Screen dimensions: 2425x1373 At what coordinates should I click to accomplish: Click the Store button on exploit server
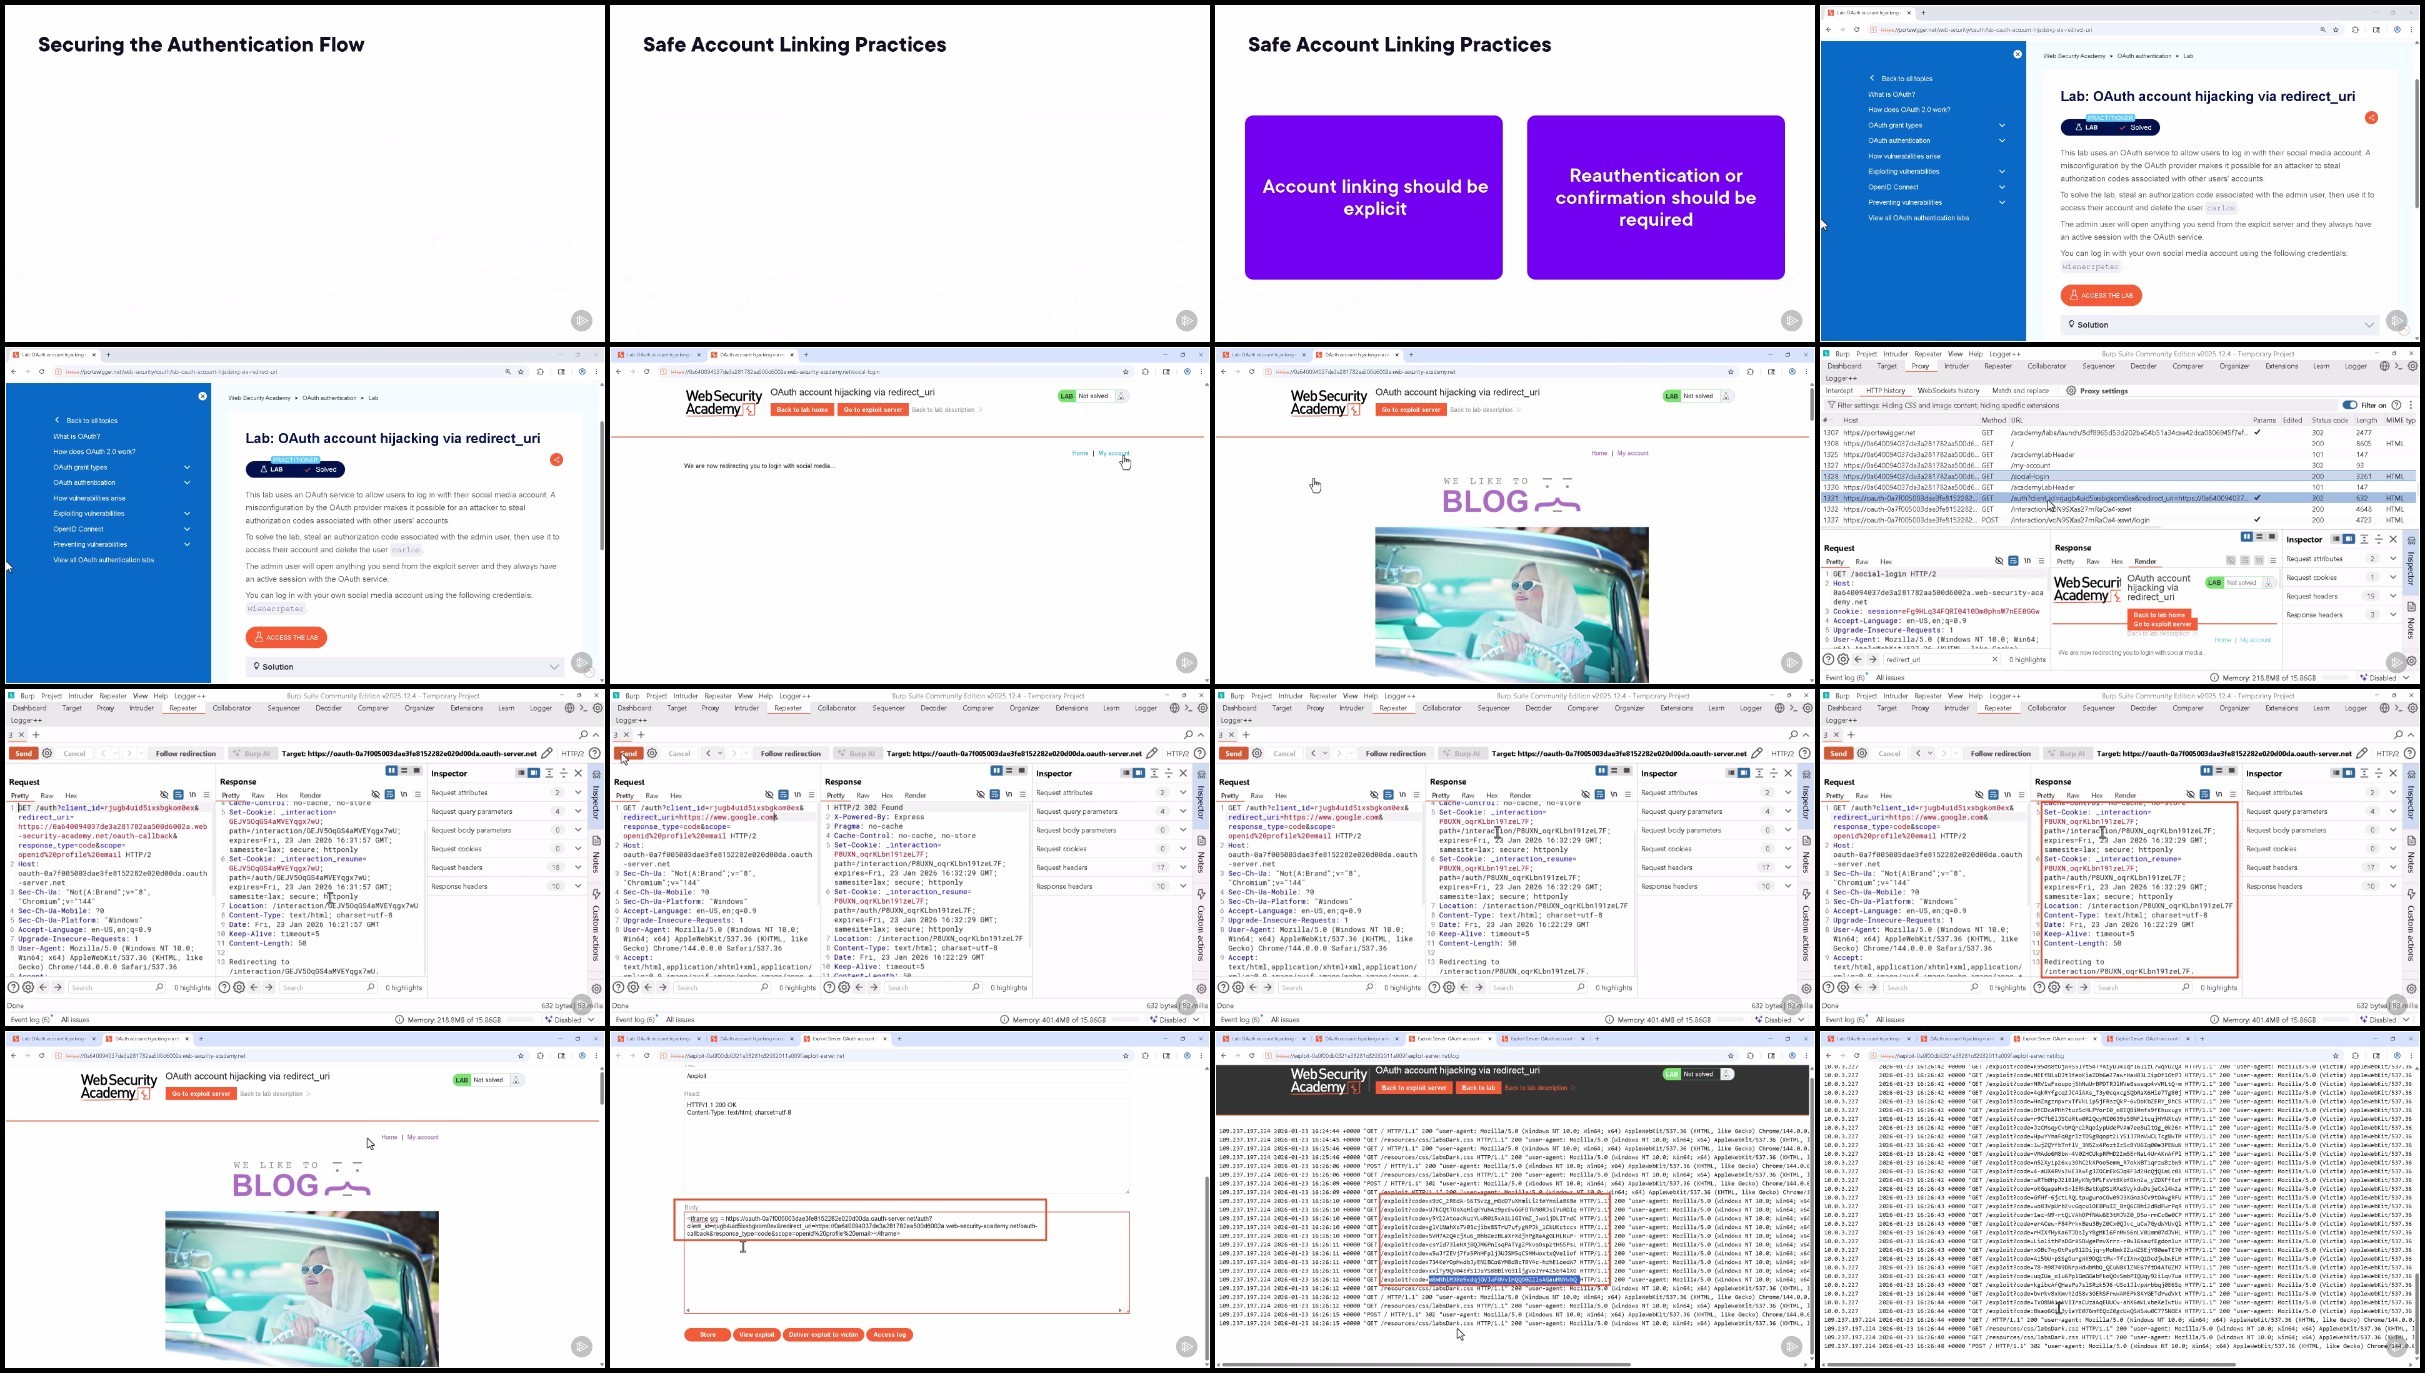707,1334
